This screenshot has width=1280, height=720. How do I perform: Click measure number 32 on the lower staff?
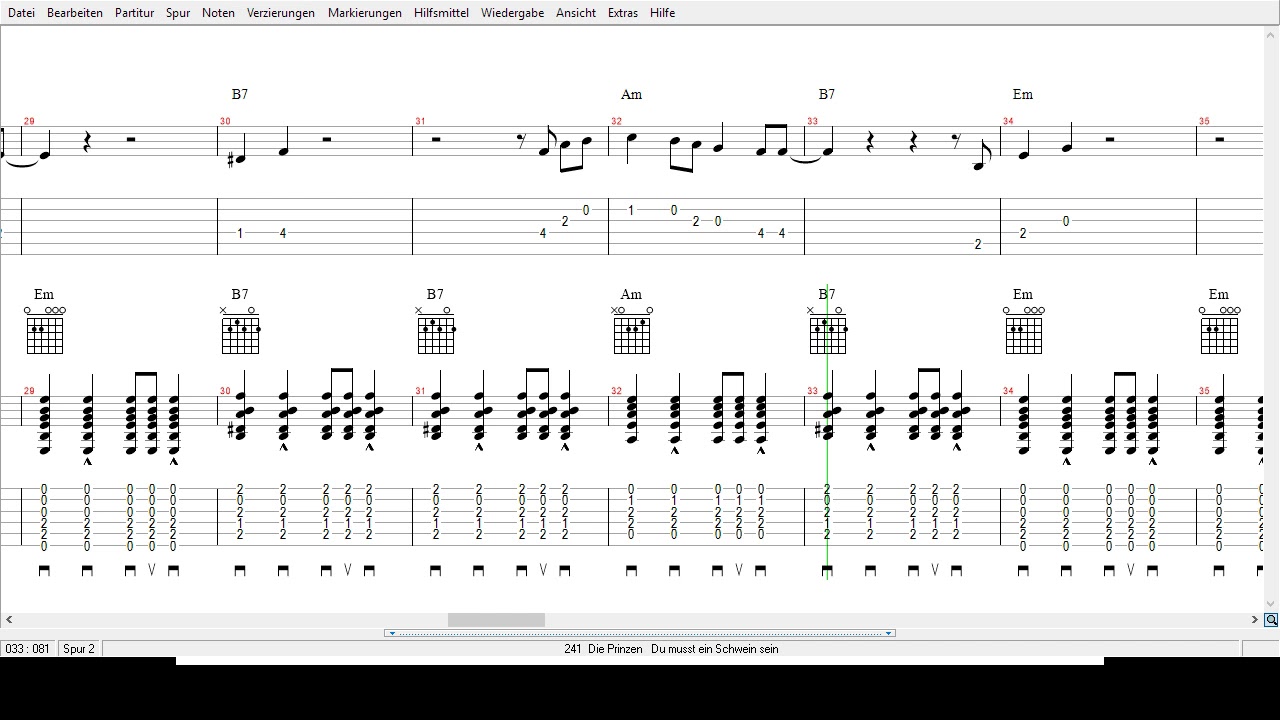[616, 391]
